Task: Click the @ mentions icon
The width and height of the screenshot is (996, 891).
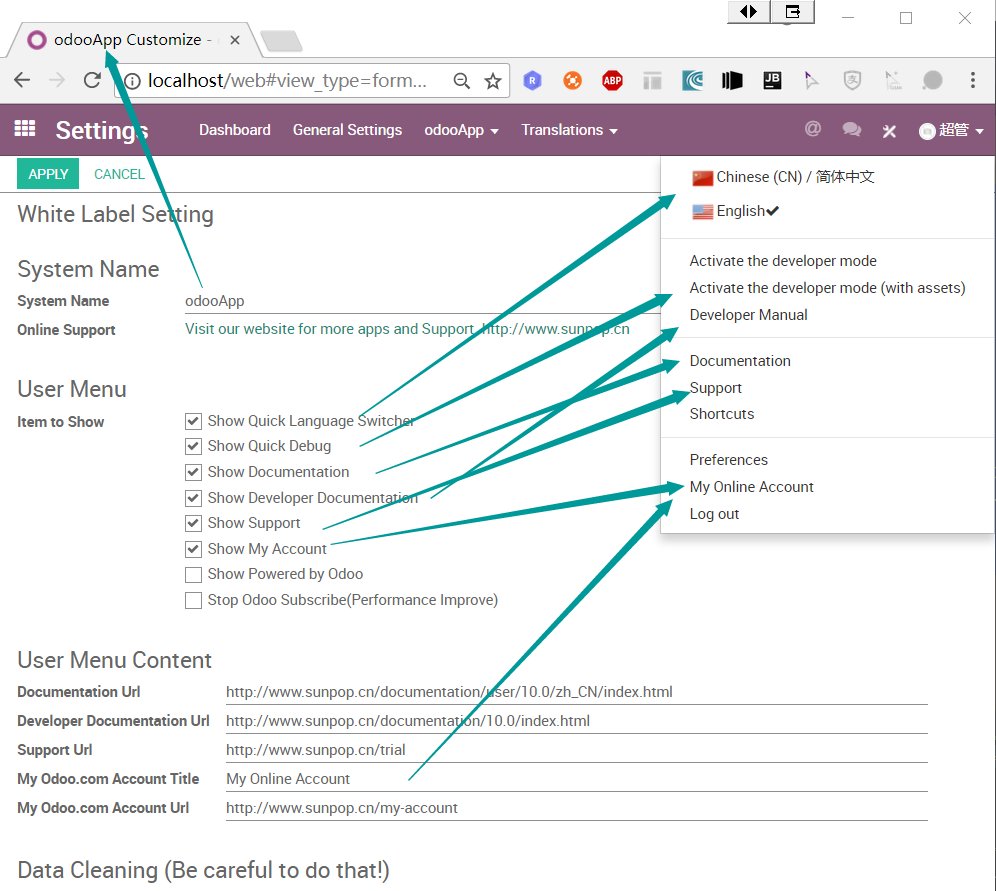Action: tap(813, 129)
